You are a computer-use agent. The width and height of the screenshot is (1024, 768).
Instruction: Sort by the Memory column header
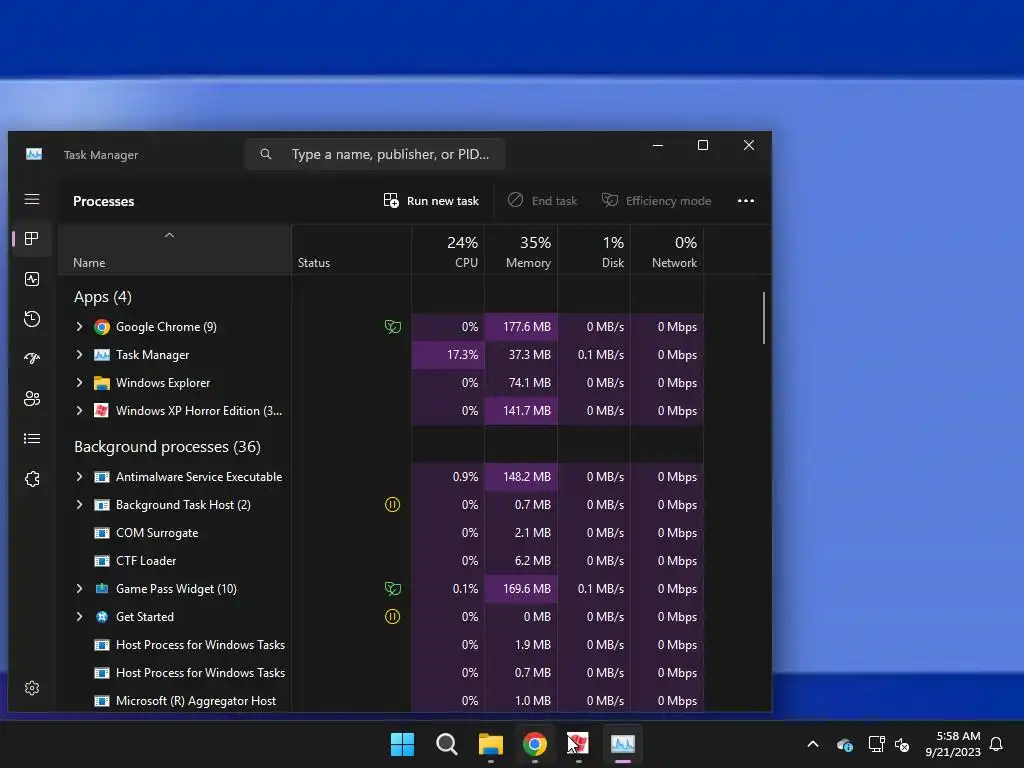click(521, 250)
